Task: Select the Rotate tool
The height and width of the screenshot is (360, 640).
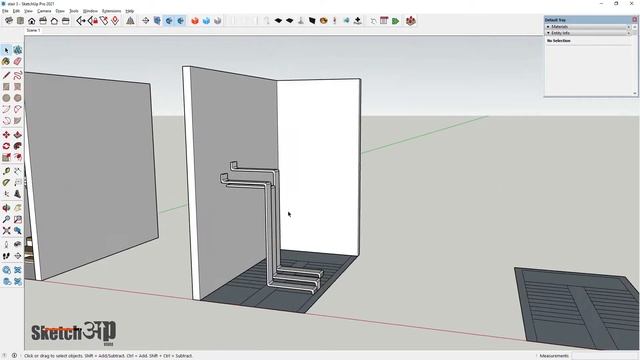Action: [6, 146]
